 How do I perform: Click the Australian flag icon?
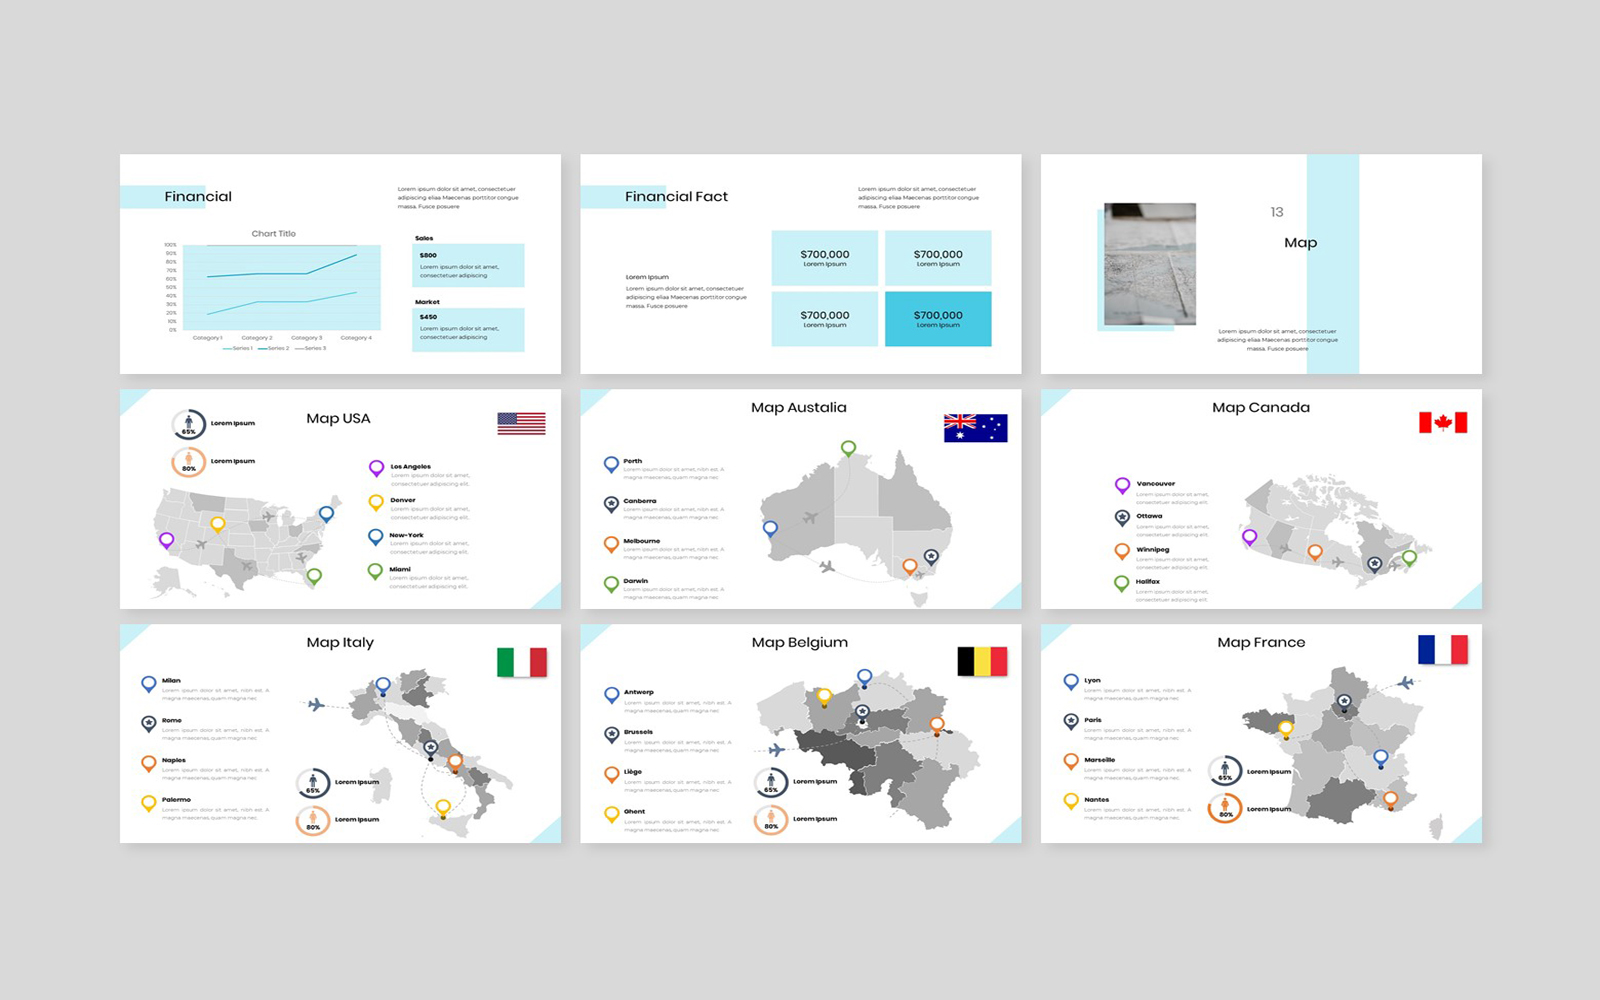pos(975,428)
